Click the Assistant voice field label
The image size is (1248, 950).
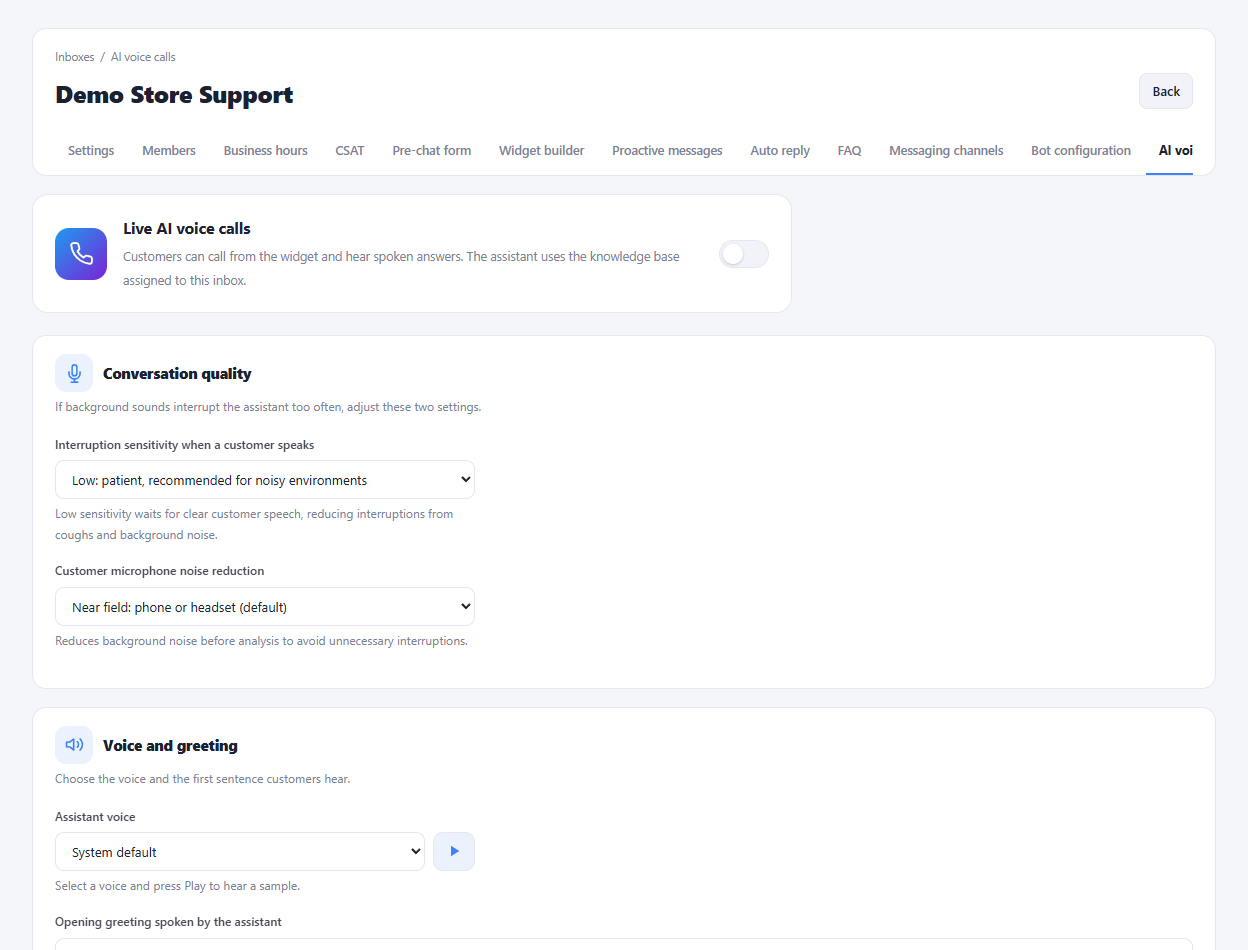[95, 817]
